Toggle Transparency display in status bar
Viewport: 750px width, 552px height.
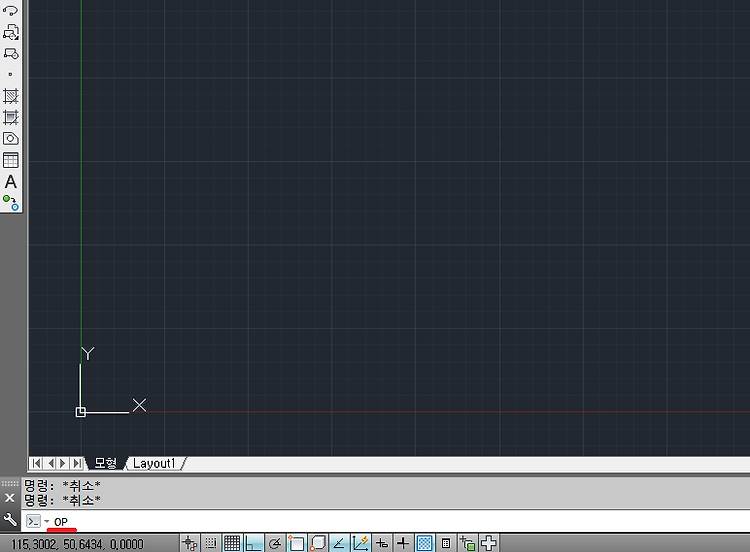pos(424,543)
